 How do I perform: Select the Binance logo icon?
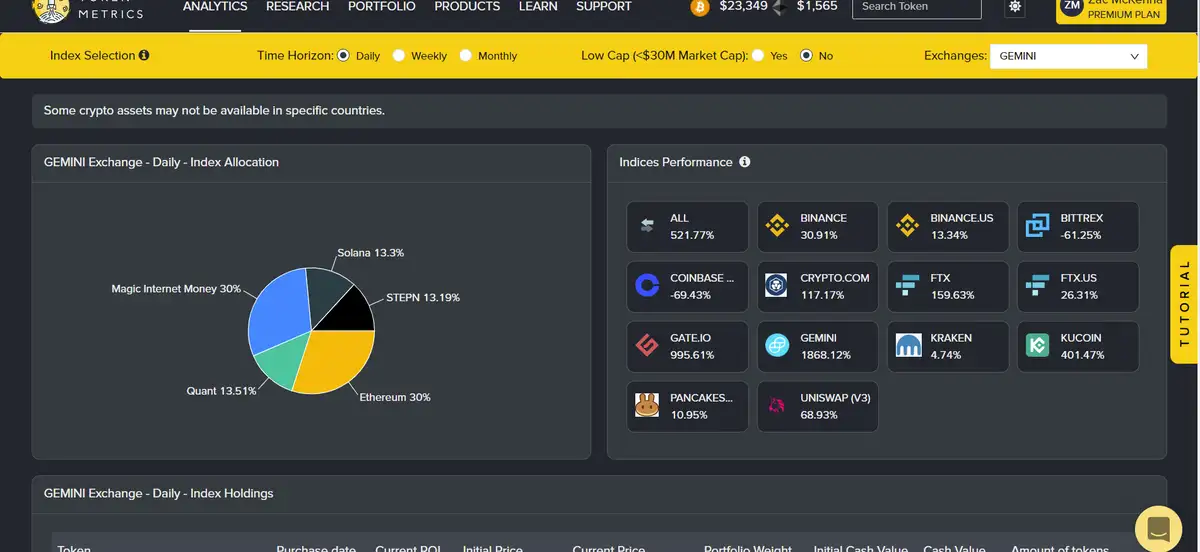777,226
